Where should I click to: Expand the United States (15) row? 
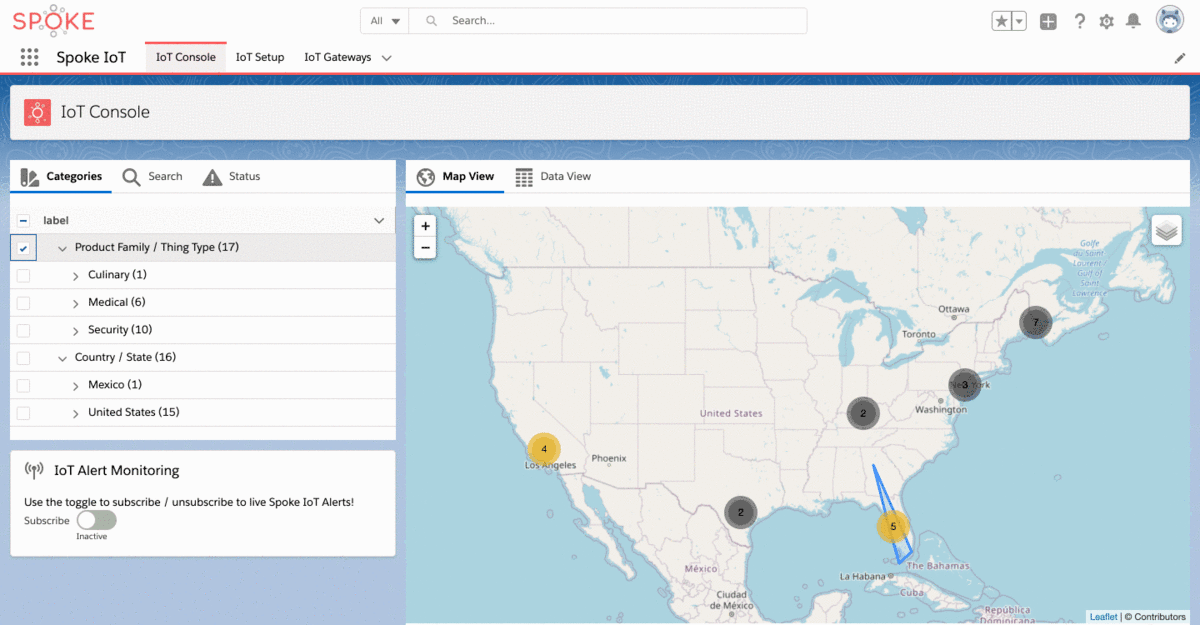(76, 413)
